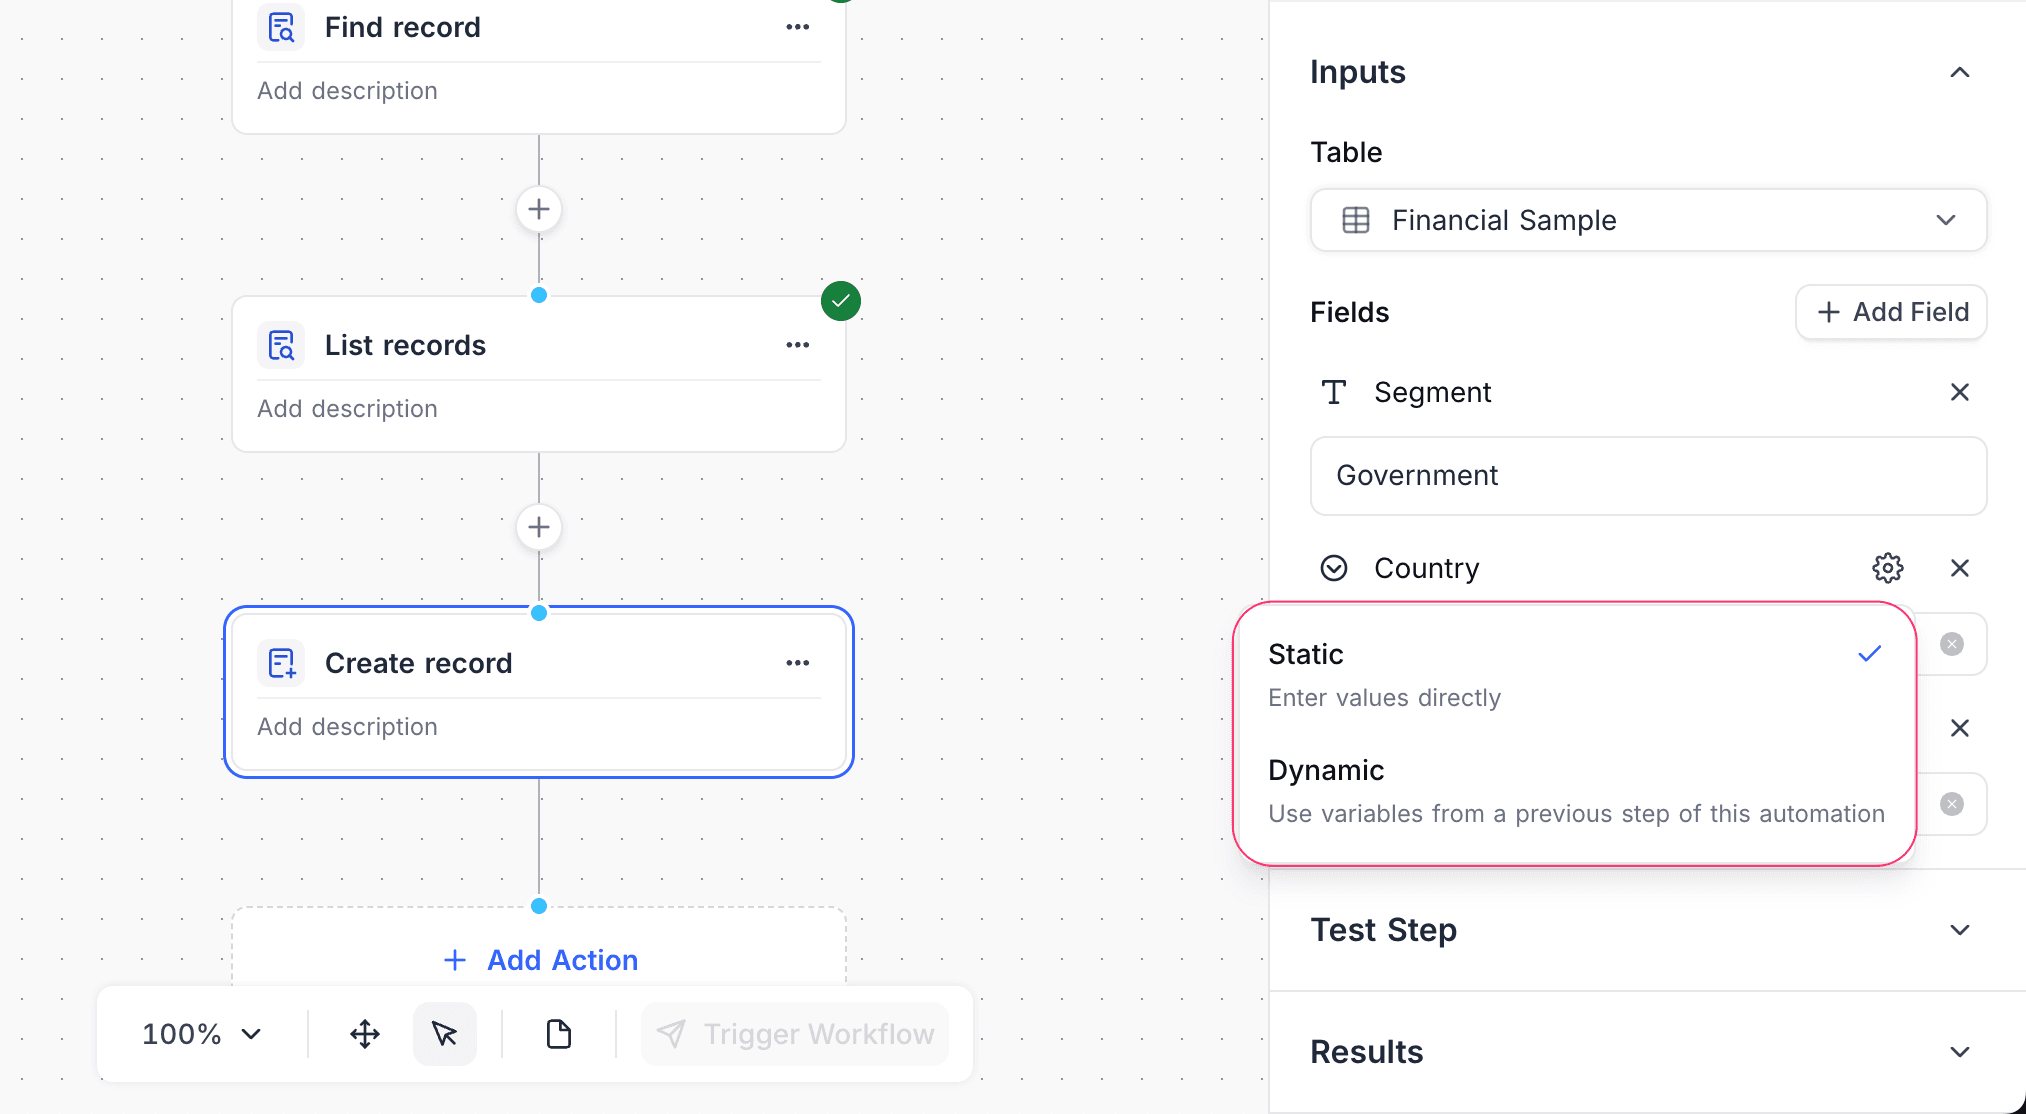Select the cursor selection tool
Viewport: 2026px width, 1114px height.
[x=444, y=1034]
